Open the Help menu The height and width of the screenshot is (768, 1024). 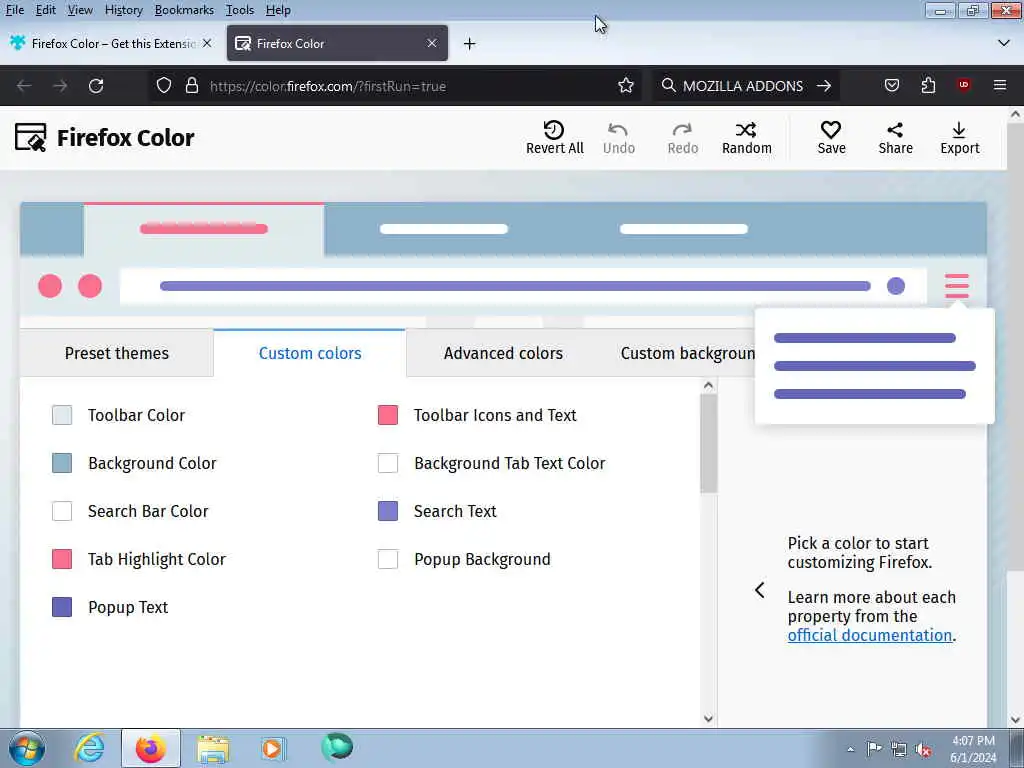(x=278, y=10)
